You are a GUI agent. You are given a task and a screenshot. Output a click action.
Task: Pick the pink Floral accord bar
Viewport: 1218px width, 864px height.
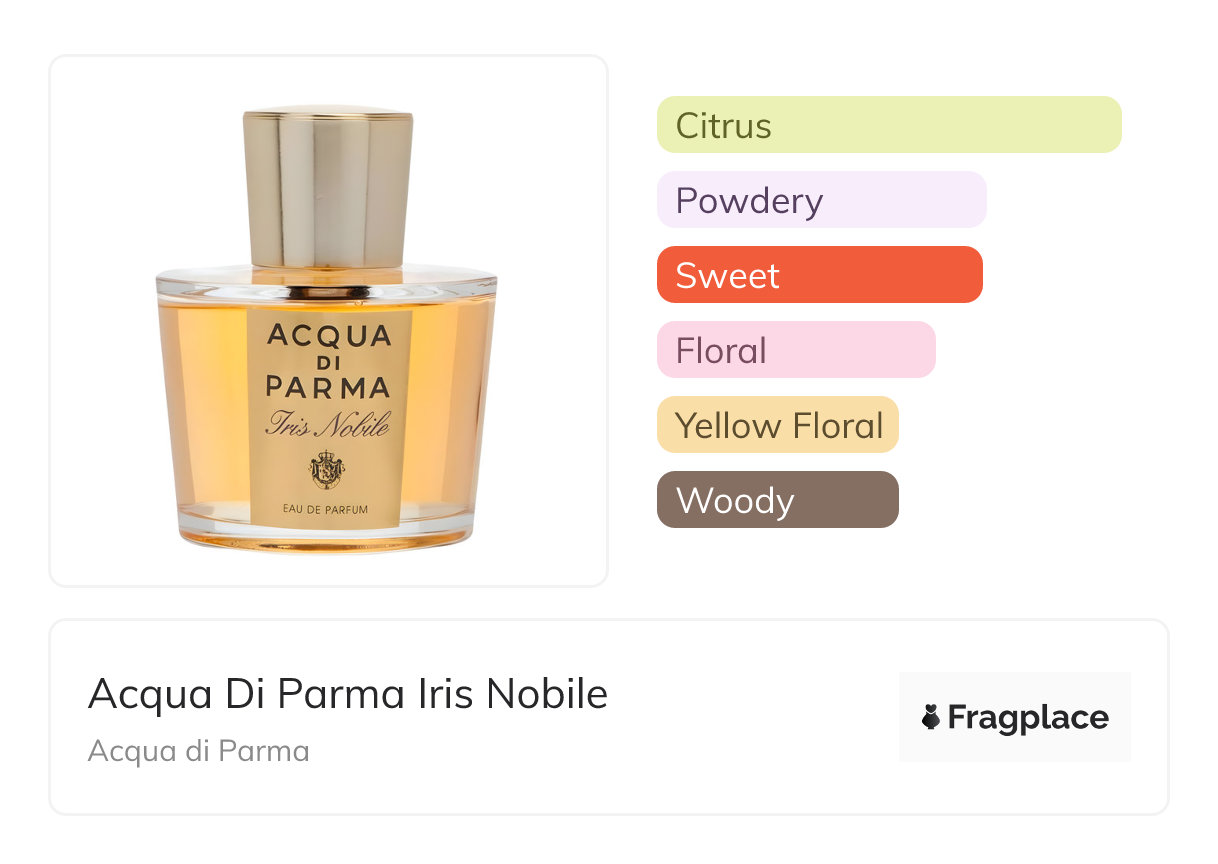796,350
